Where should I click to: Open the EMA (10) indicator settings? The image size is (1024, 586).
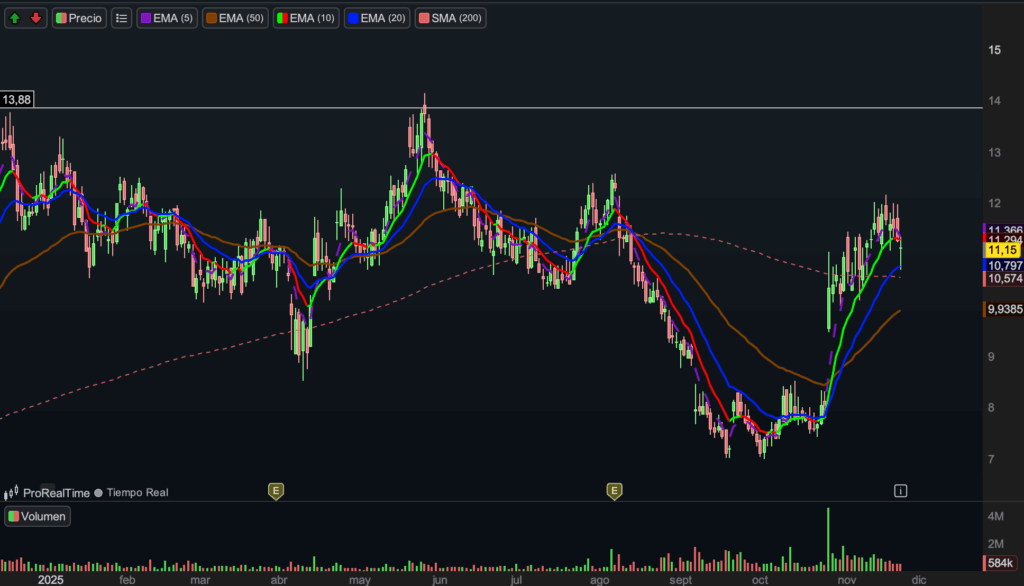(306, 18)
